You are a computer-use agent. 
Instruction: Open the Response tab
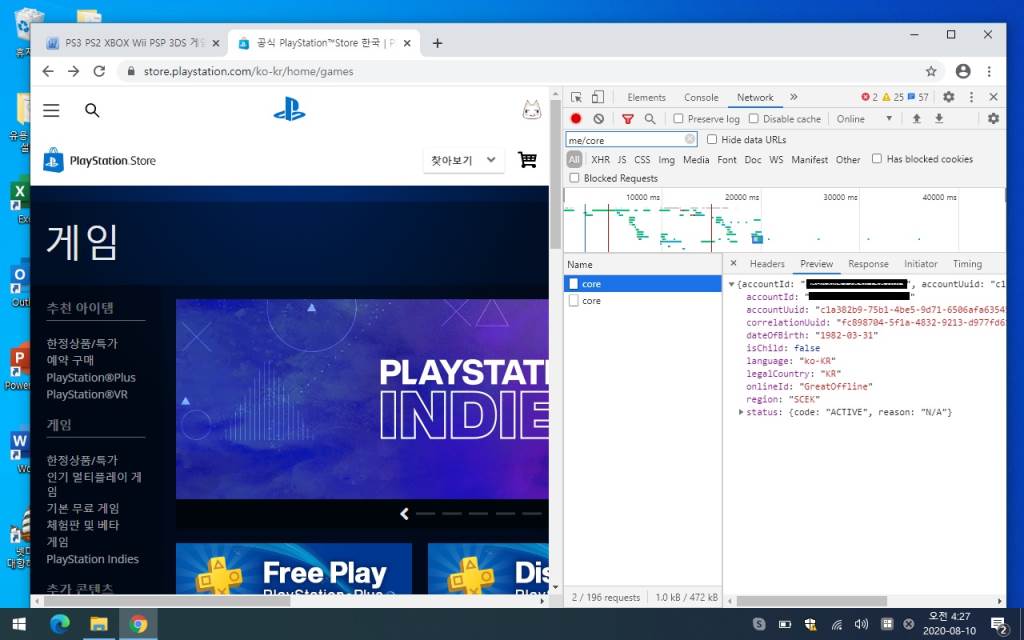[868, 264]
